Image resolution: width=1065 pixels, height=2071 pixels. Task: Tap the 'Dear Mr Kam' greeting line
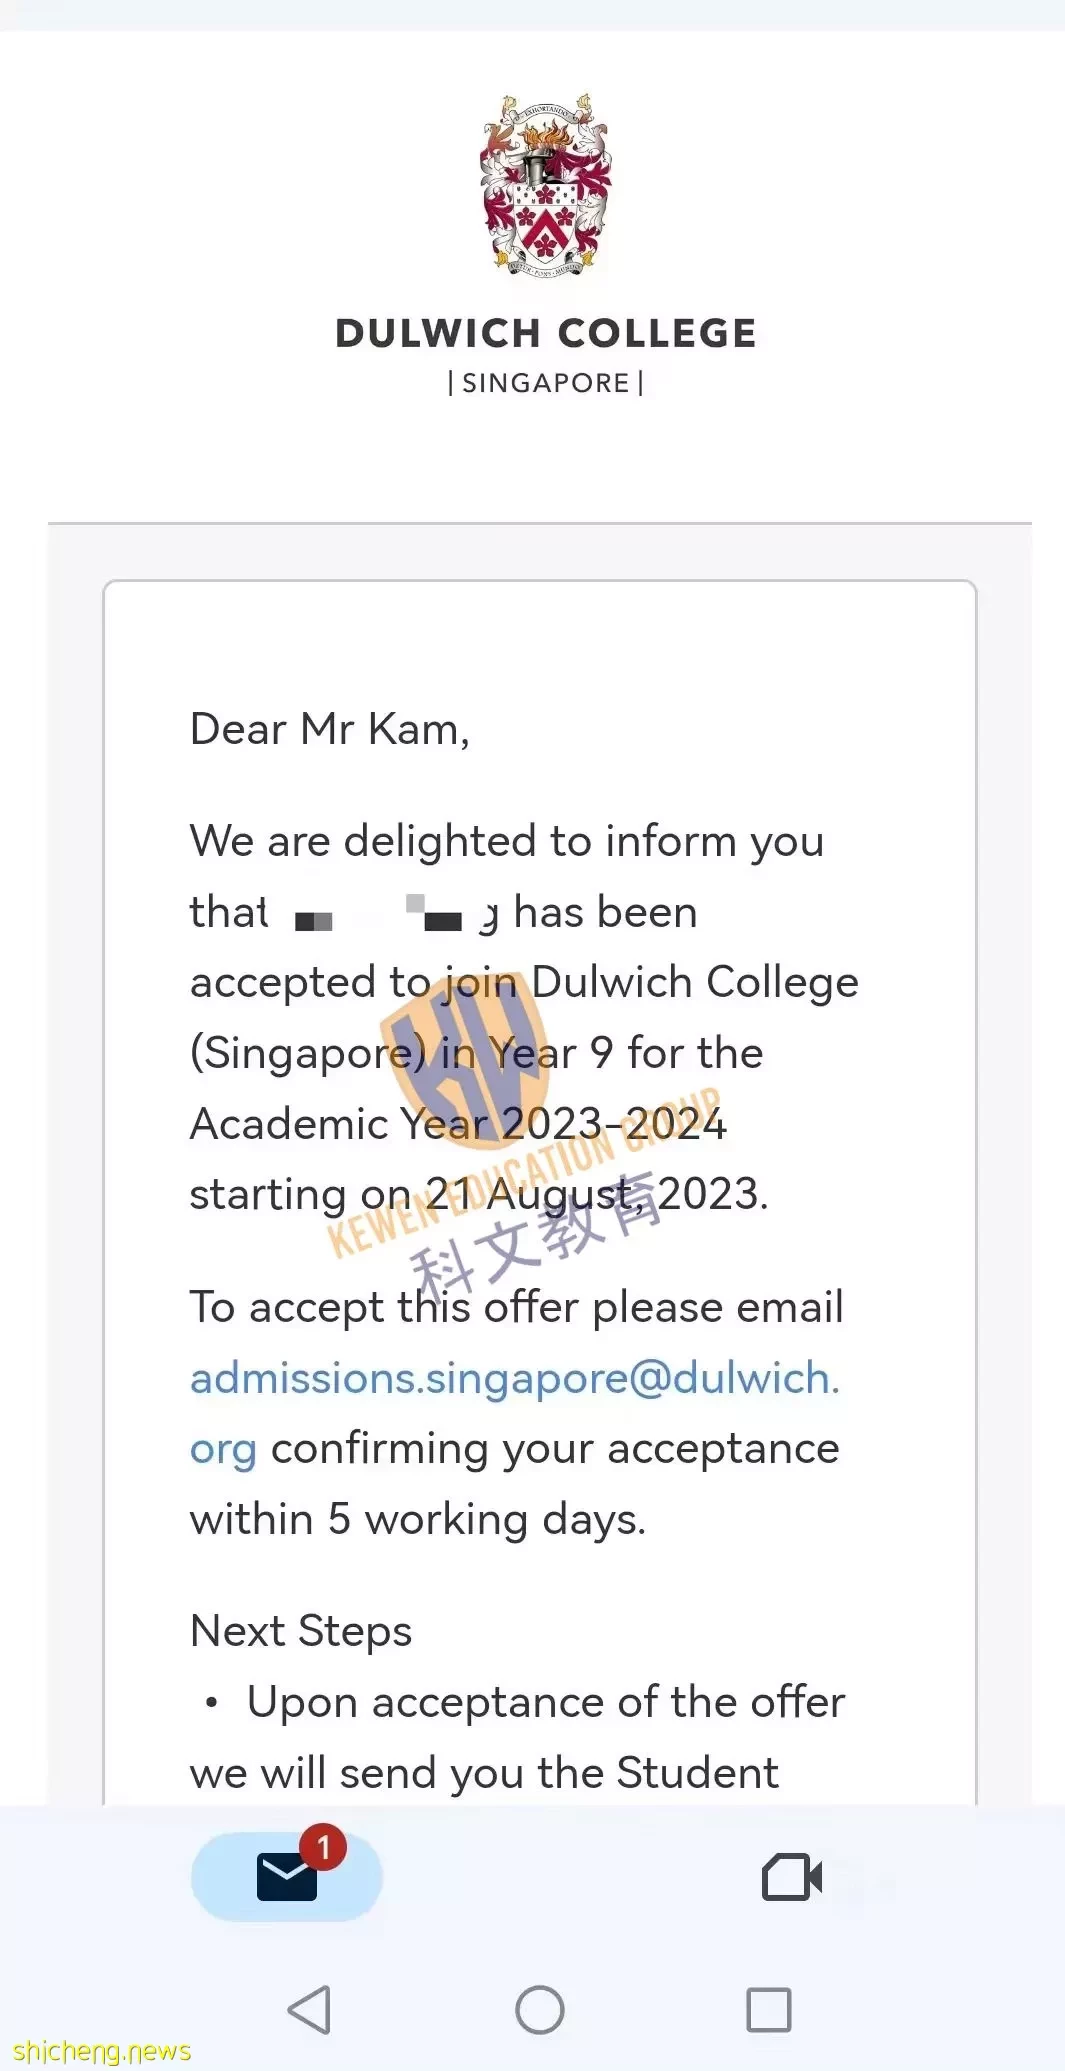click(x=330, y=729)
